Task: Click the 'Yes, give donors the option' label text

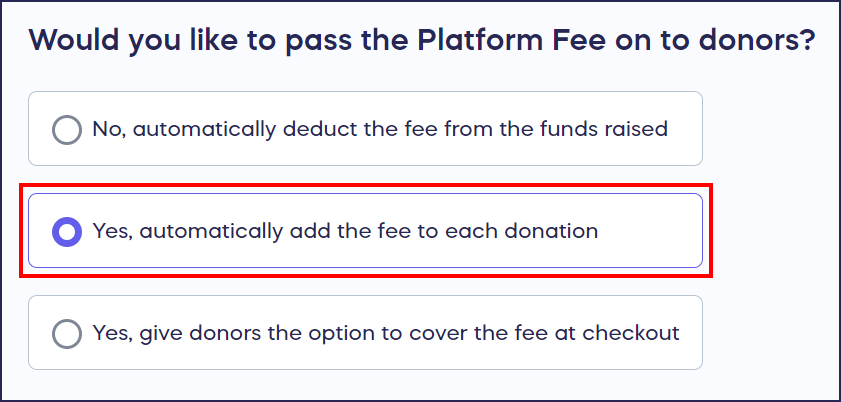Action: point(386,333)
